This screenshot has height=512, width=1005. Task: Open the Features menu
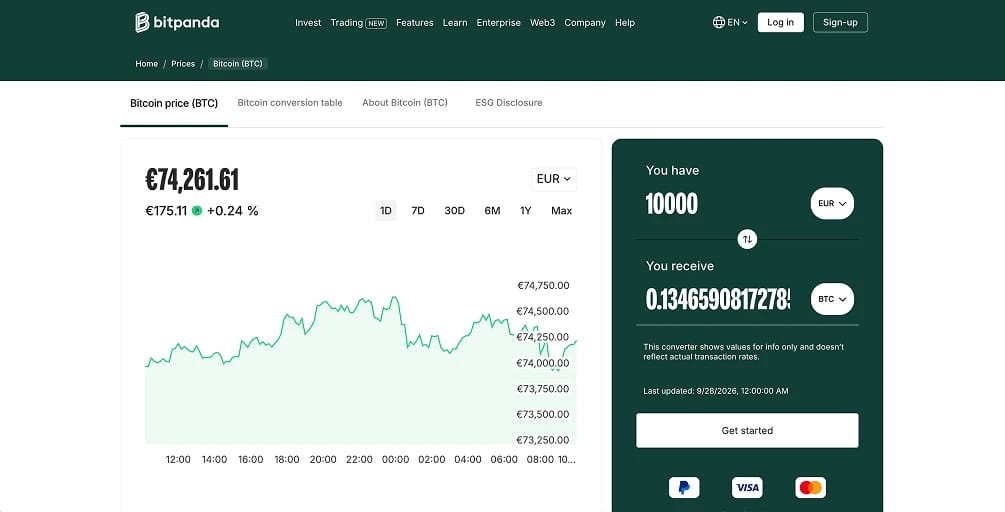pyautogui.click(x=415, y=22)
